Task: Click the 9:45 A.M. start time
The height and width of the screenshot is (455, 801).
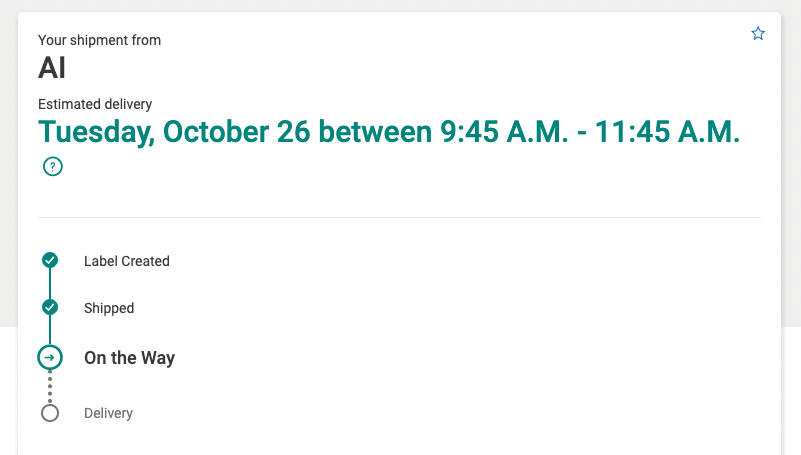Action: click(506, 132)
